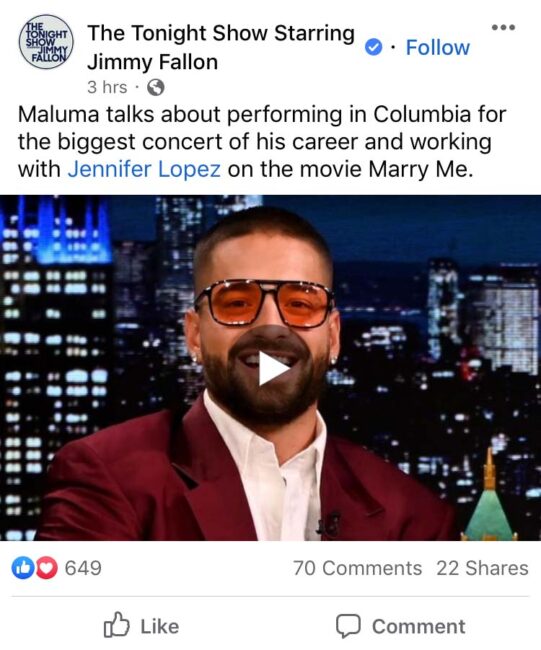541x650 pixels.
Task: Click the red heart reaction icon
Action: [x=46, y=568]
